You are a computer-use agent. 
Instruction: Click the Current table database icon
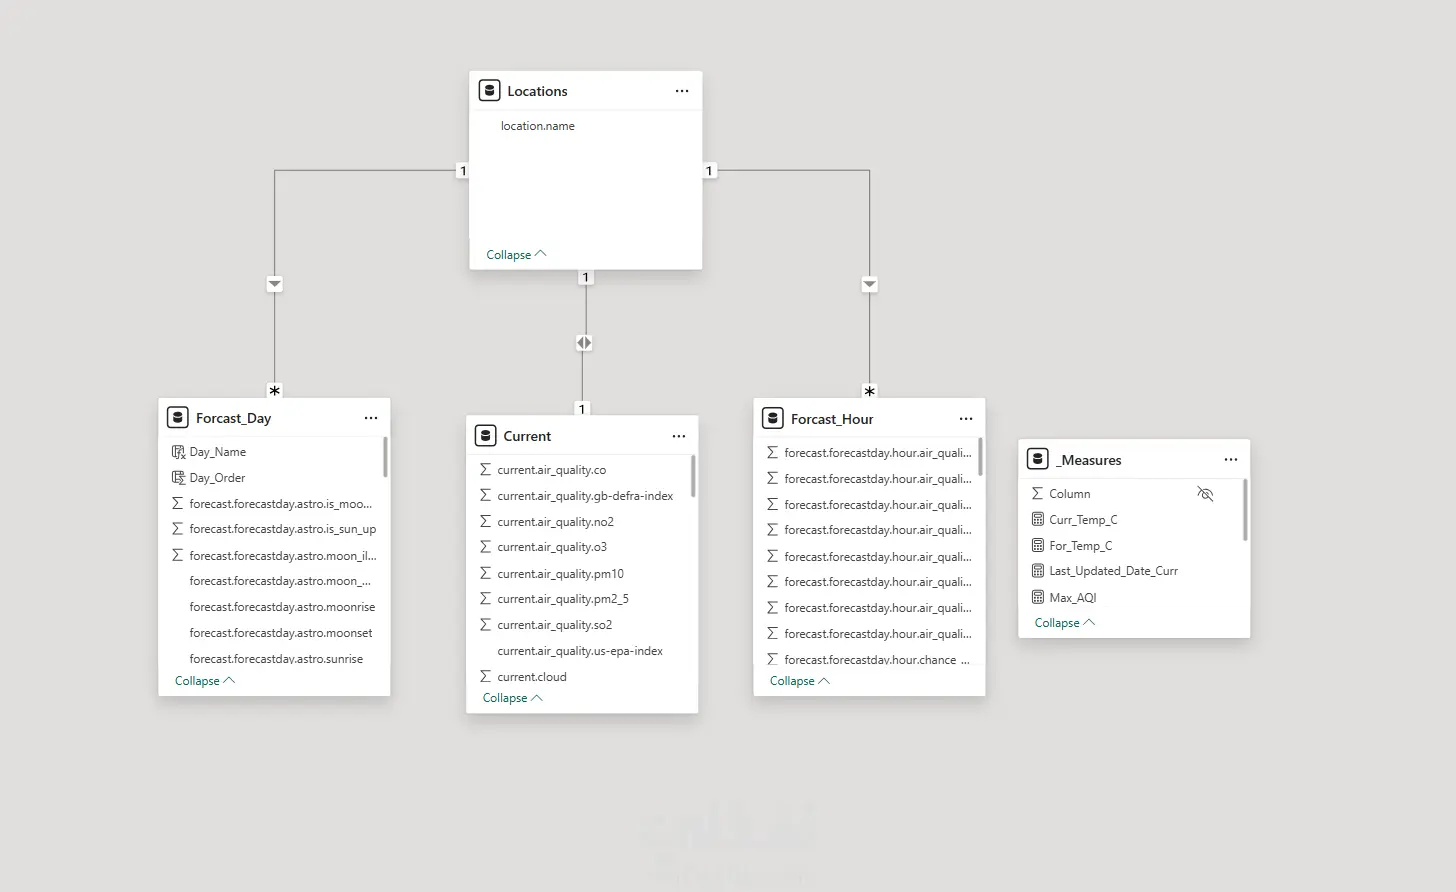click(485, 436)
